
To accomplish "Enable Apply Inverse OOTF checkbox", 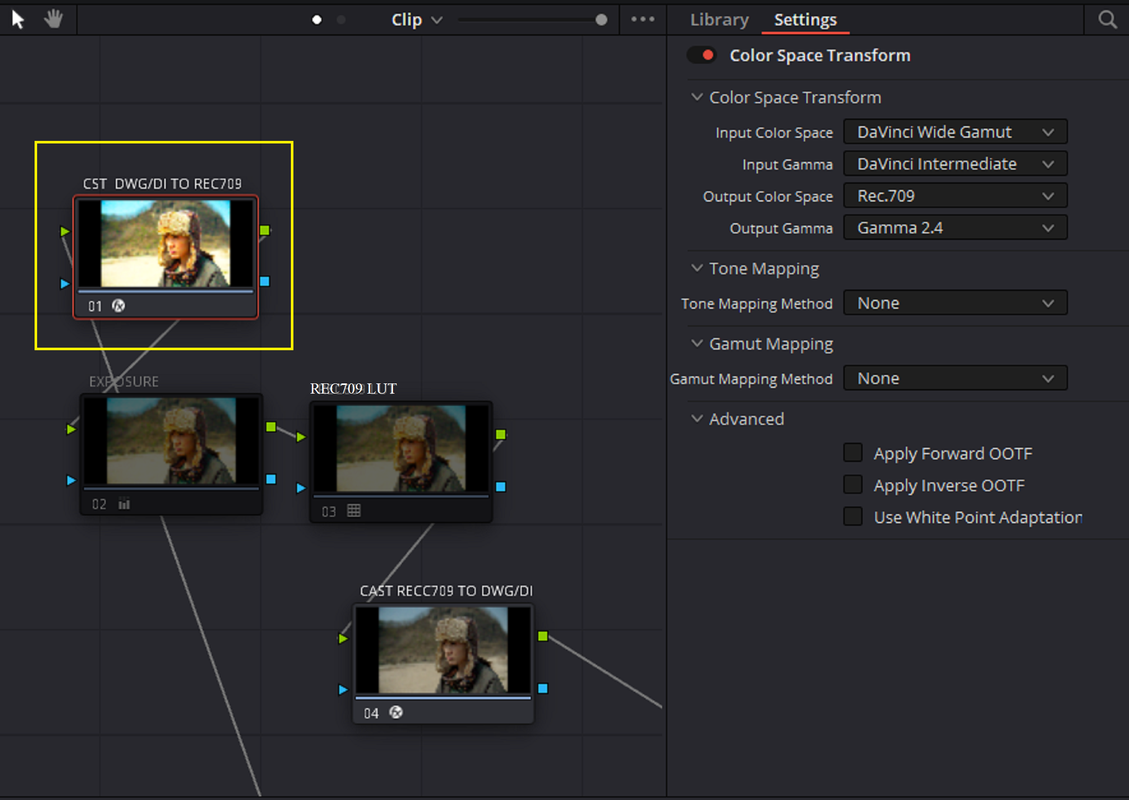I will (x=853, y=485).
